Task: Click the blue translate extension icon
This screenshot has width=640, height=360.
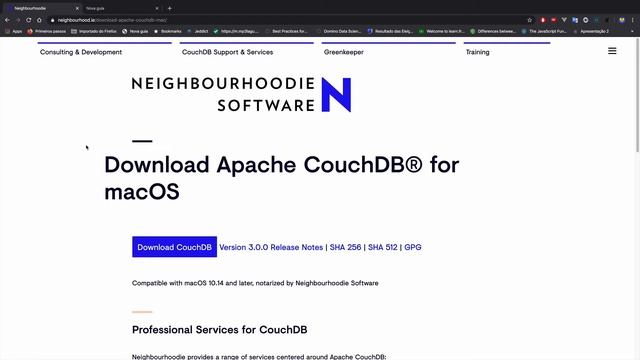Action: click(x=575, y=20)
